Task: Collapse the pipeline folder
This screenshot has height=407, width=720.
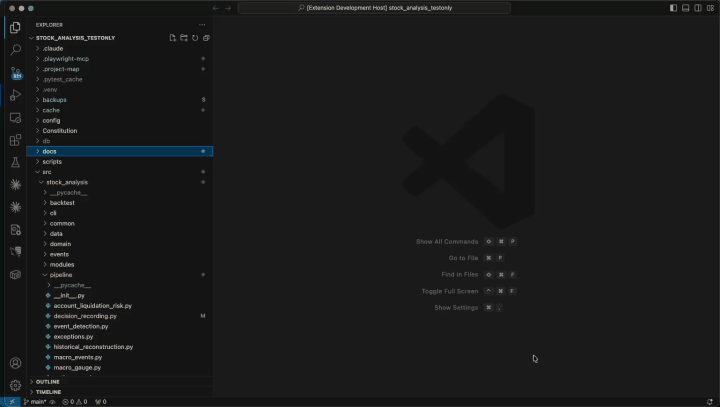Action: pyautogui.click(x=119, y=275)
